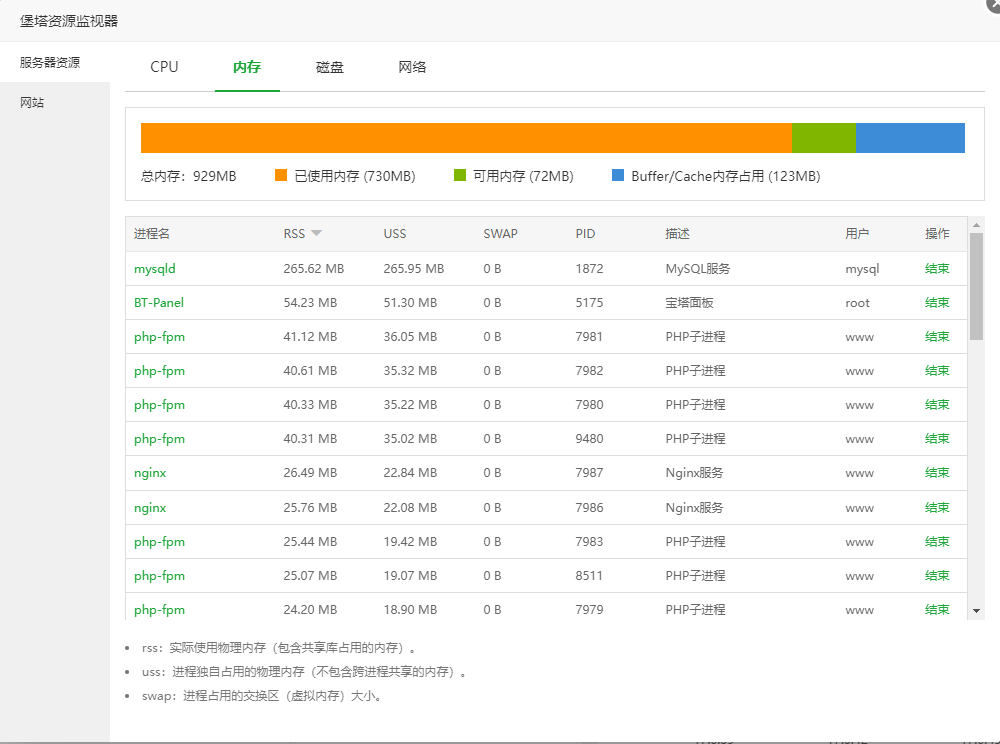This screenshot has height=744, width=1000.
Task: Click the 总内存: 929MB label
Action: pyautogui.click(x=189, y=176)
